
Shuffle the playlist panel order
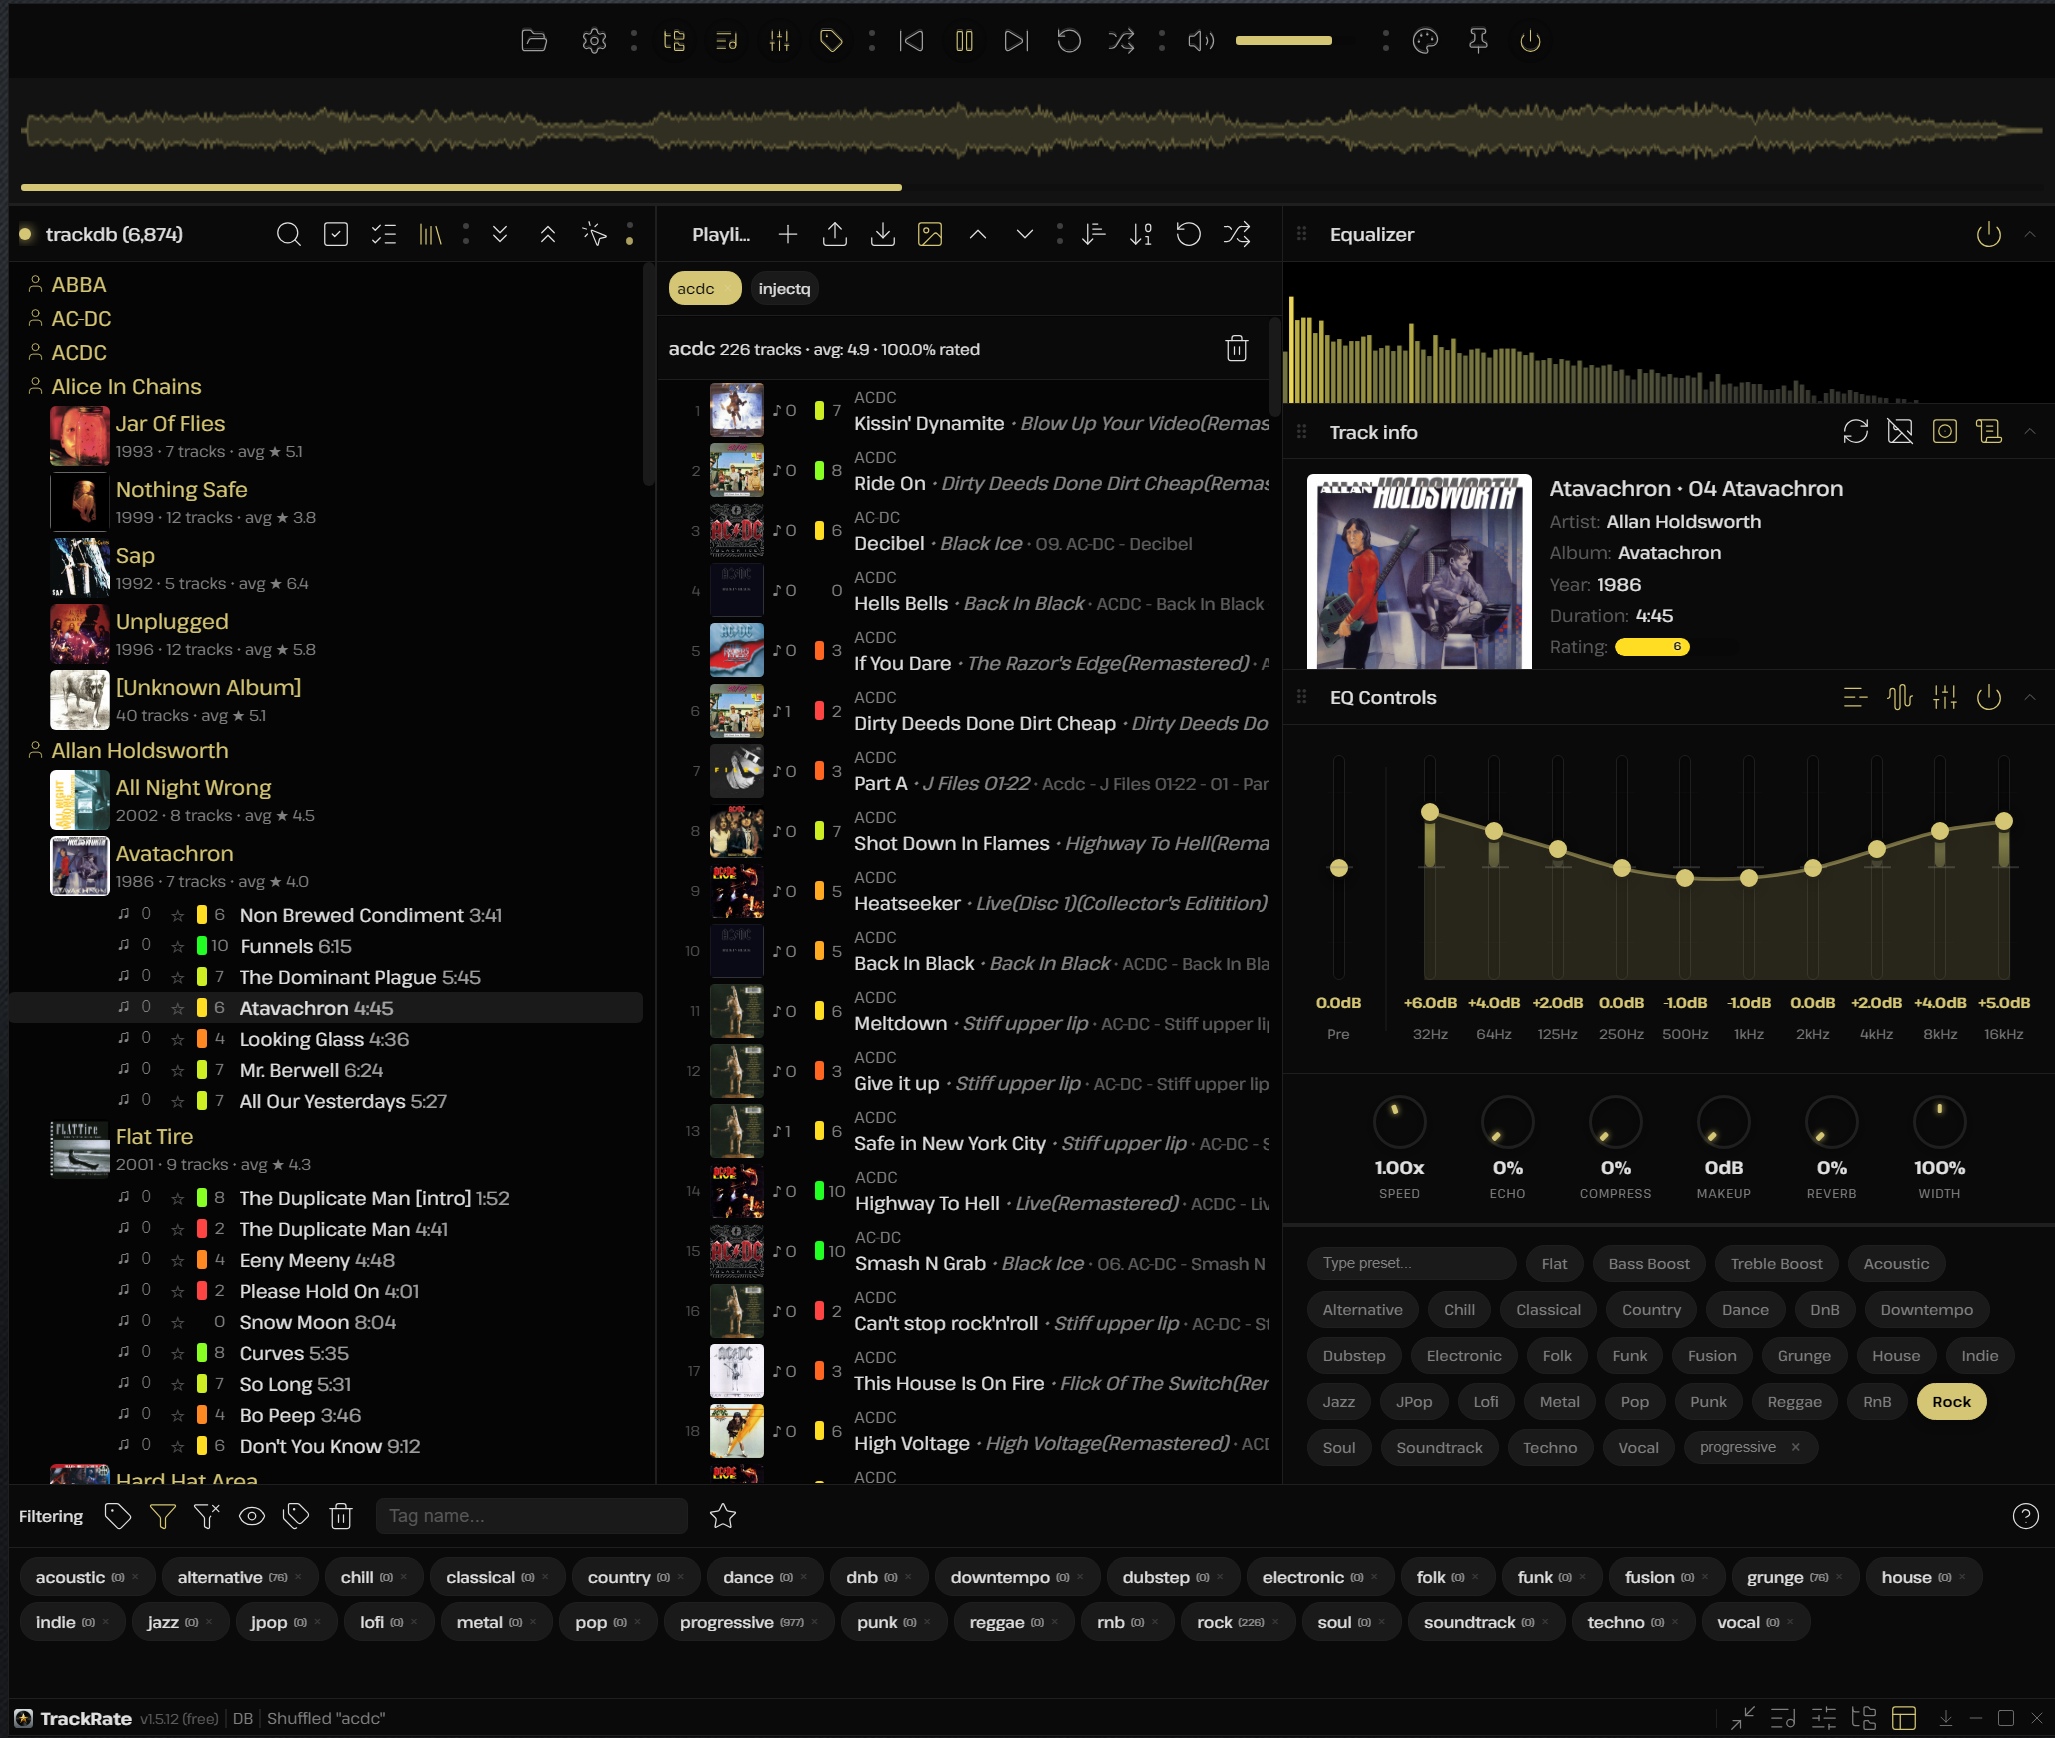[1237, 234]
